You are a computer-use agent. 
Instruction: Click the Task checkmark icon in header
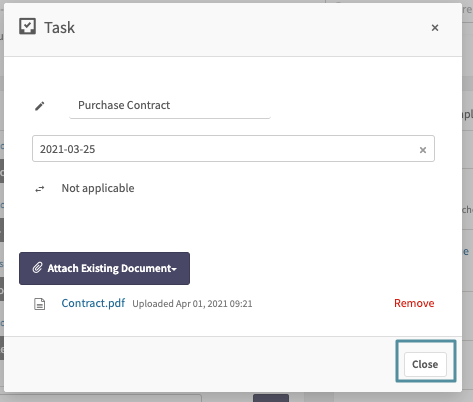click(x=27, y=27)
